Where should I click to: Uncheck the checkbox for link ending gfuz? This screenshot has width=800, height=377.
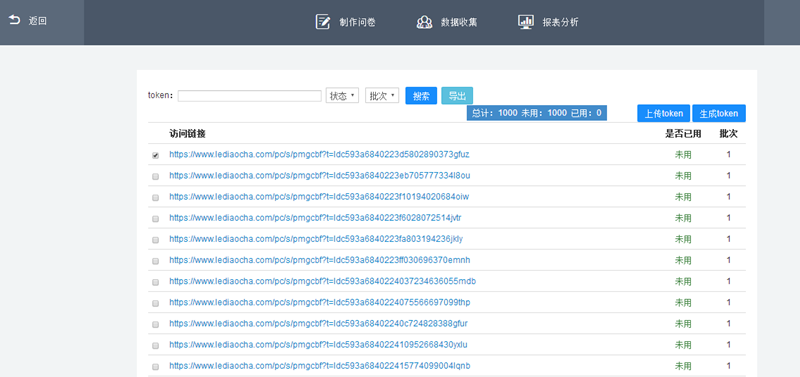(156, 156)
